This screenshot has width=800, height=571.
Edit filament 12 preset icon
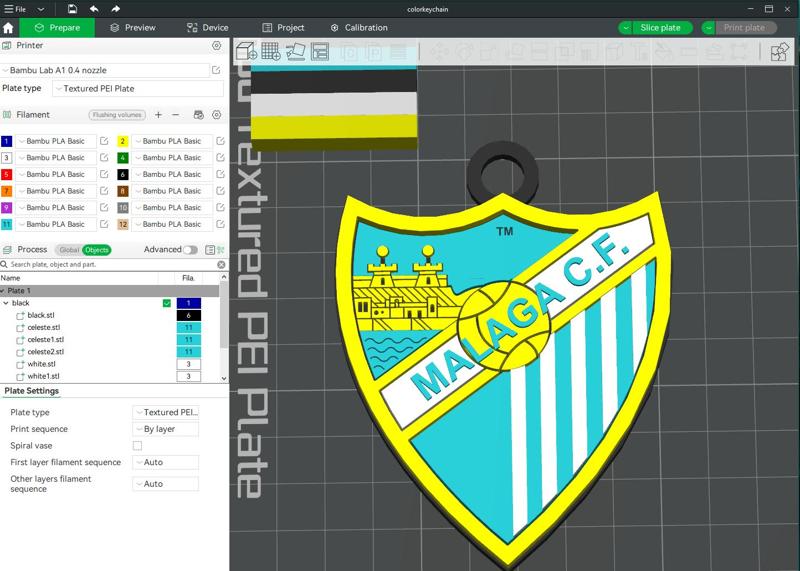[x=220, y=224]
